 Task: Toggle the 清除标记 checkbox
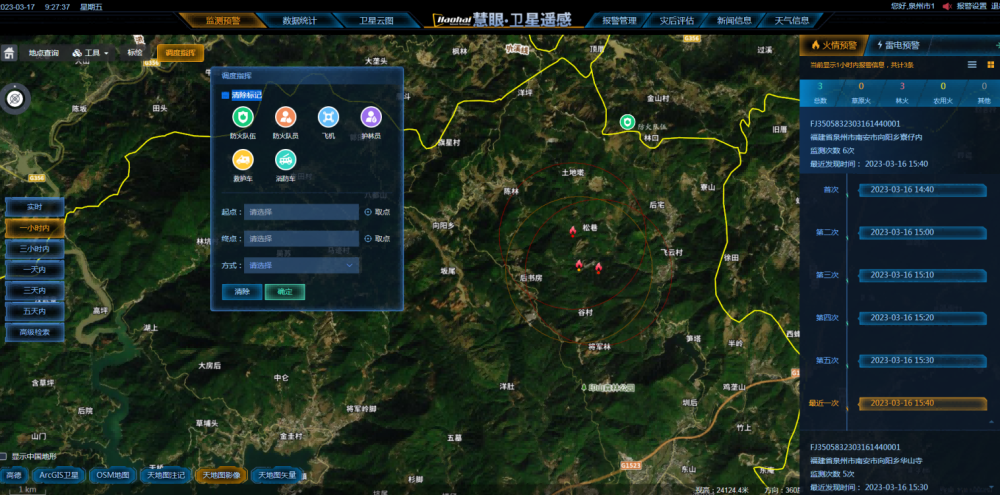click(x=226, y=95)
